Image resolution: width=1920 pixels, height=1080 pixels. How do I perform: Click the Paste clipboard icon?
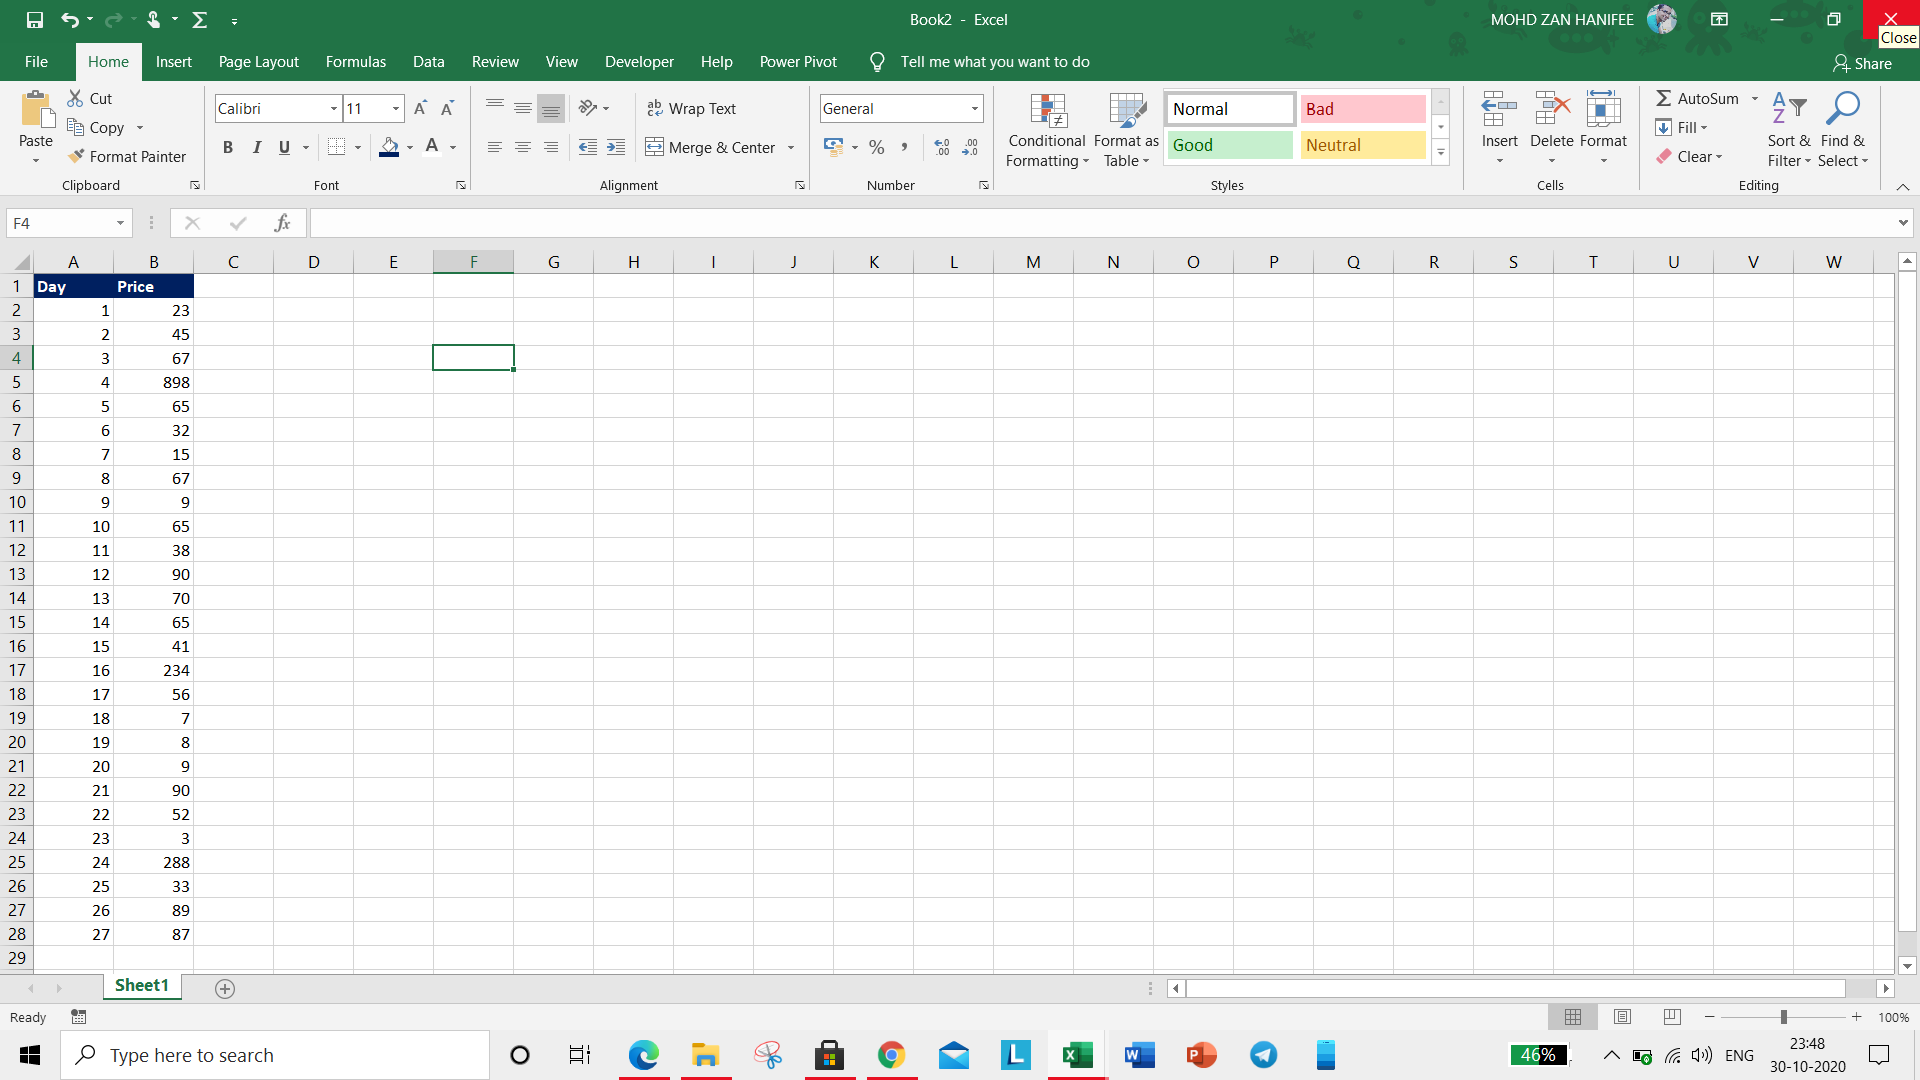tap(36, 108)
